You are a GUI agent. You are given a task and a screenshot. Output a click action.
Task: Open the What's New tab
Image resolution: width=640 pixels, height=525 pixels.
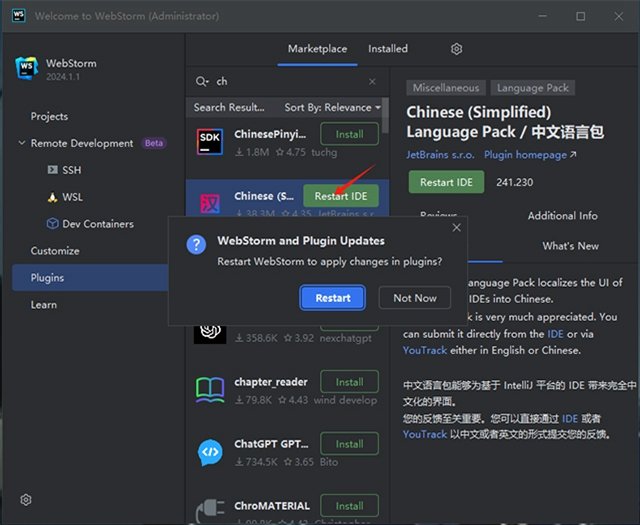click(571, 246)
